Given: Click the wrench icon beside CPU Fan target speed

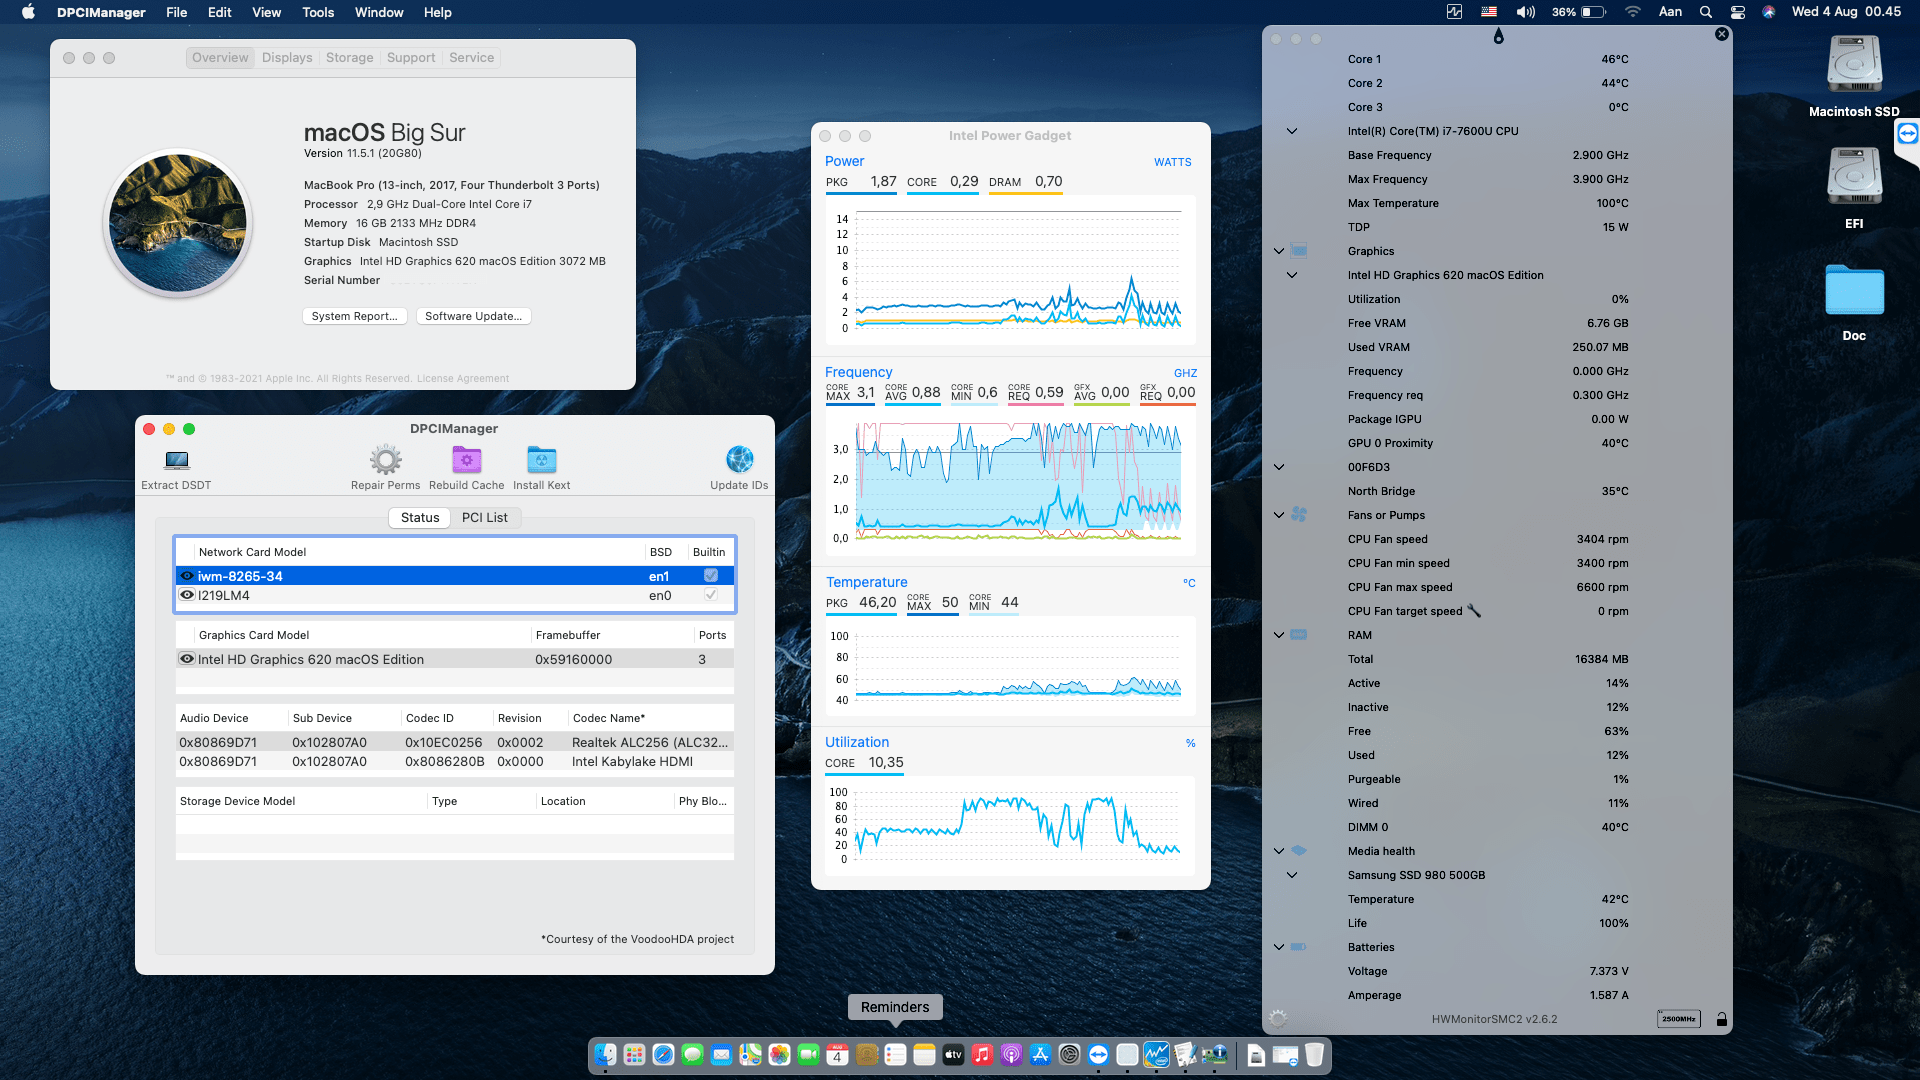Looking at the screenshot, I should (x=1474, y=611).
